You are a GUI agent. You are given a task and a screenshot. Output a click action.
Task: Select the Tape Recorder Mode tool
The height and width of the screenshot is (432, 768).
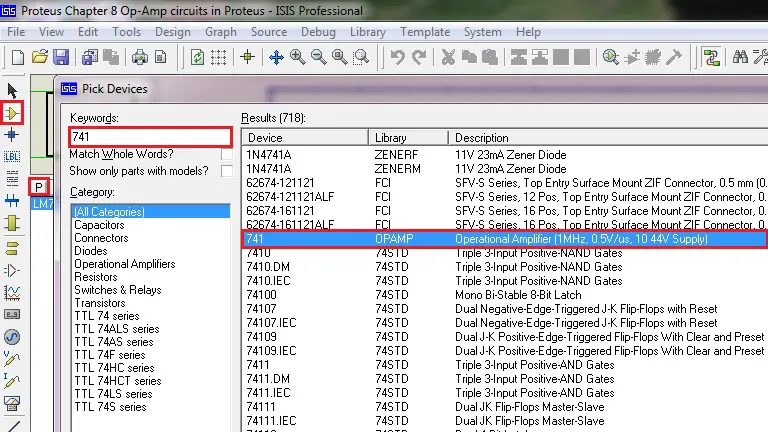[12, 314]
